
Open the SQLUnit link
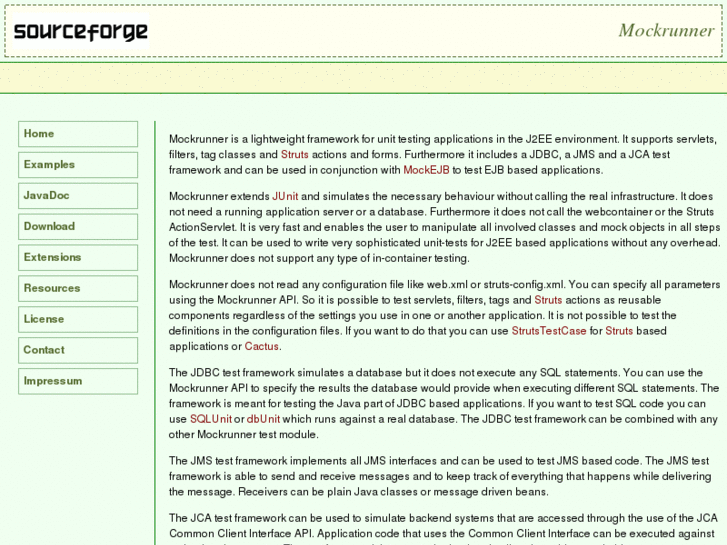click(210, 419)
